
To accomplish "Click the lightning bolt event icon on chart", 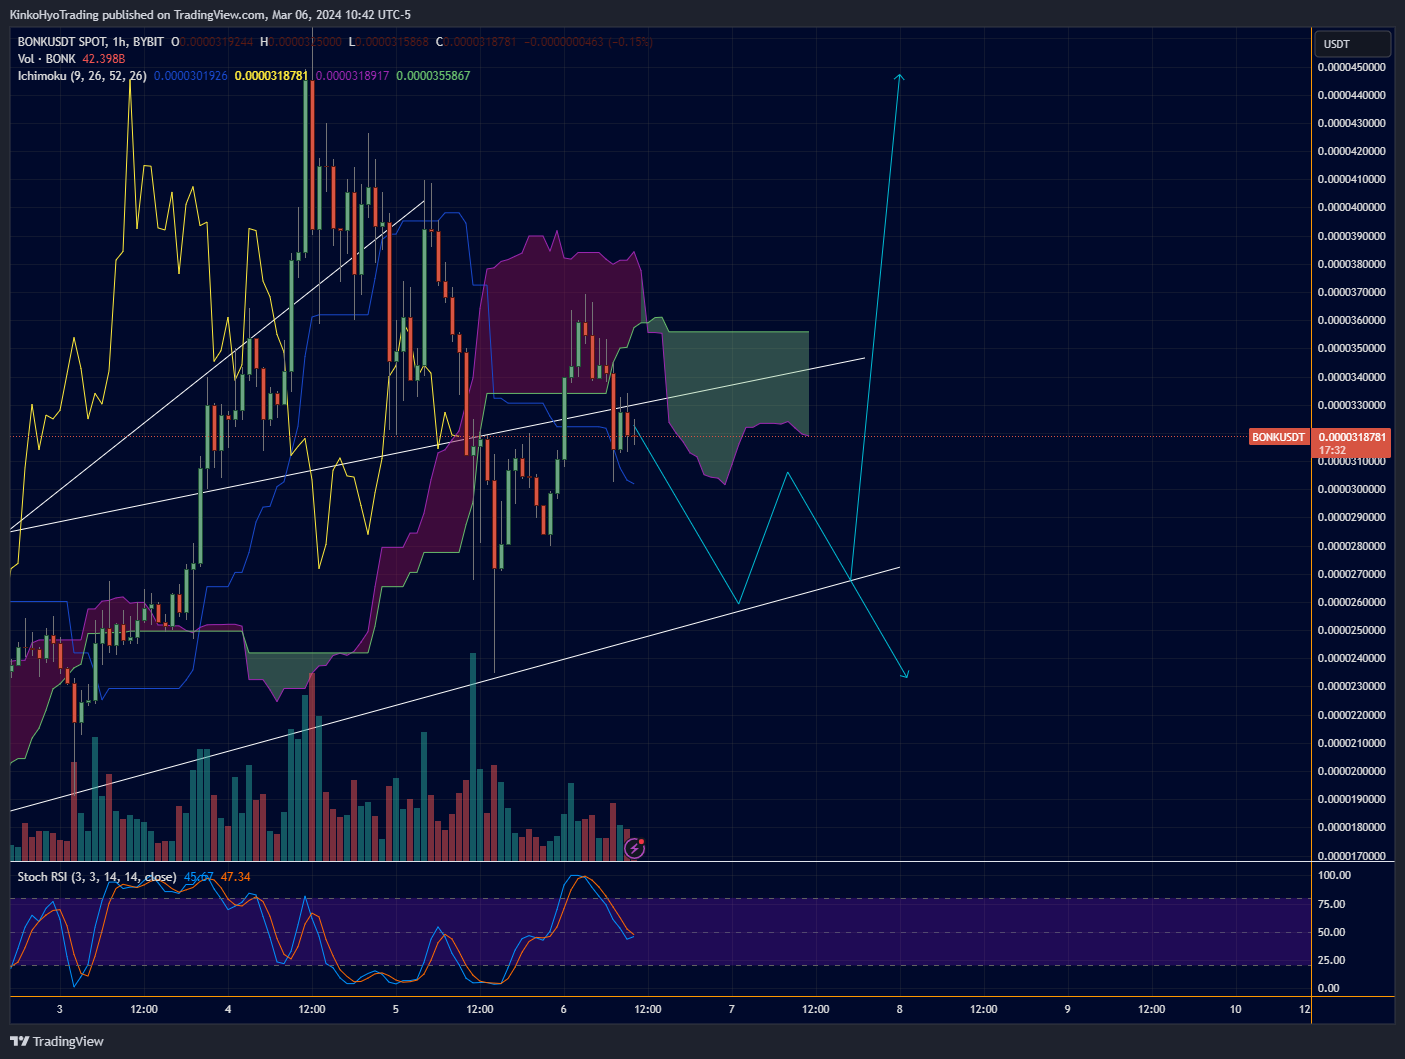I will 635,849.
